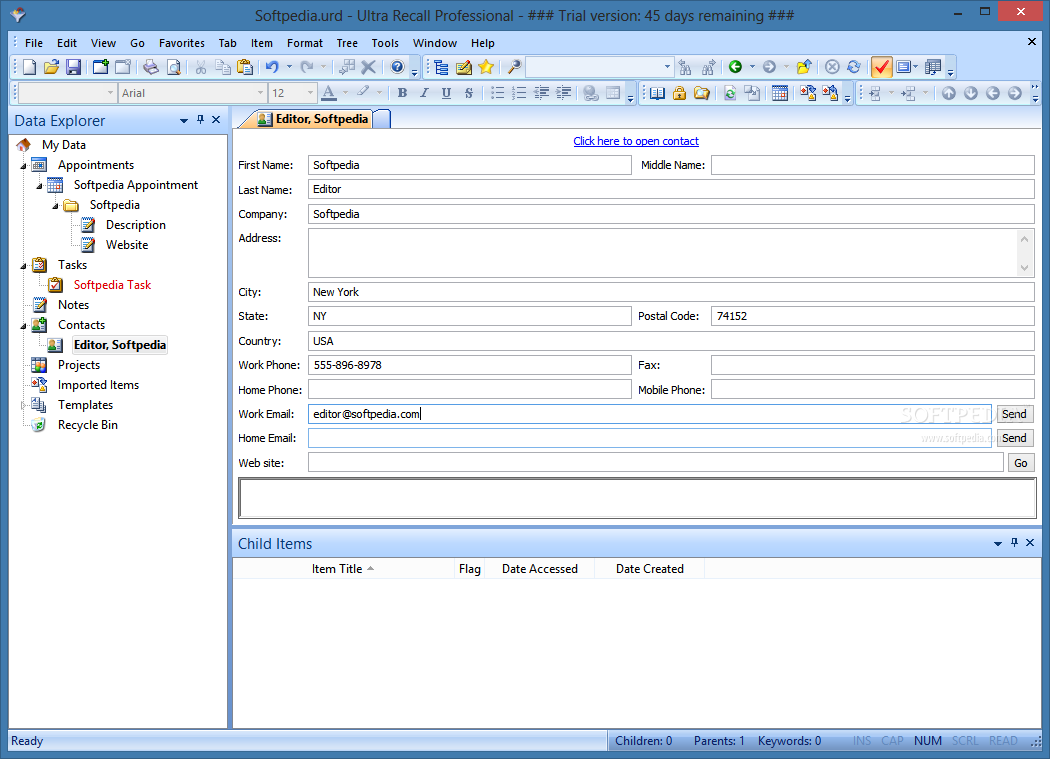Click the blue Help question mark icon
This screenshot has height=759, width=1050.
click(x=397, y=67)
